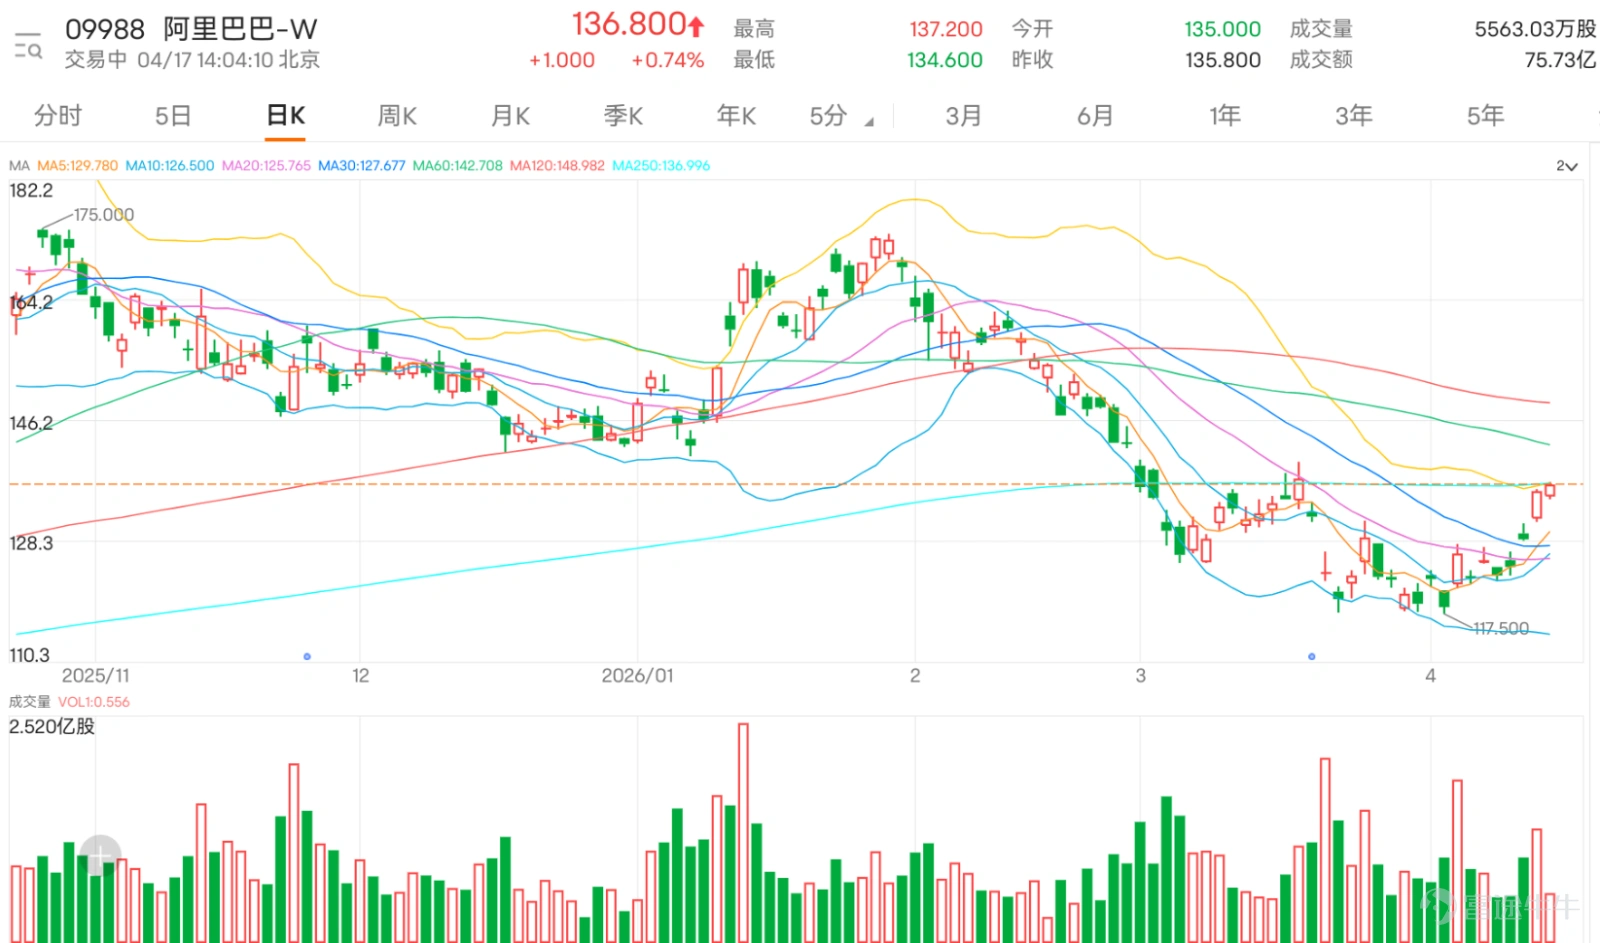Choose the 5年 range button
Screen dimensions: 1600x943
coord(1485,116)
